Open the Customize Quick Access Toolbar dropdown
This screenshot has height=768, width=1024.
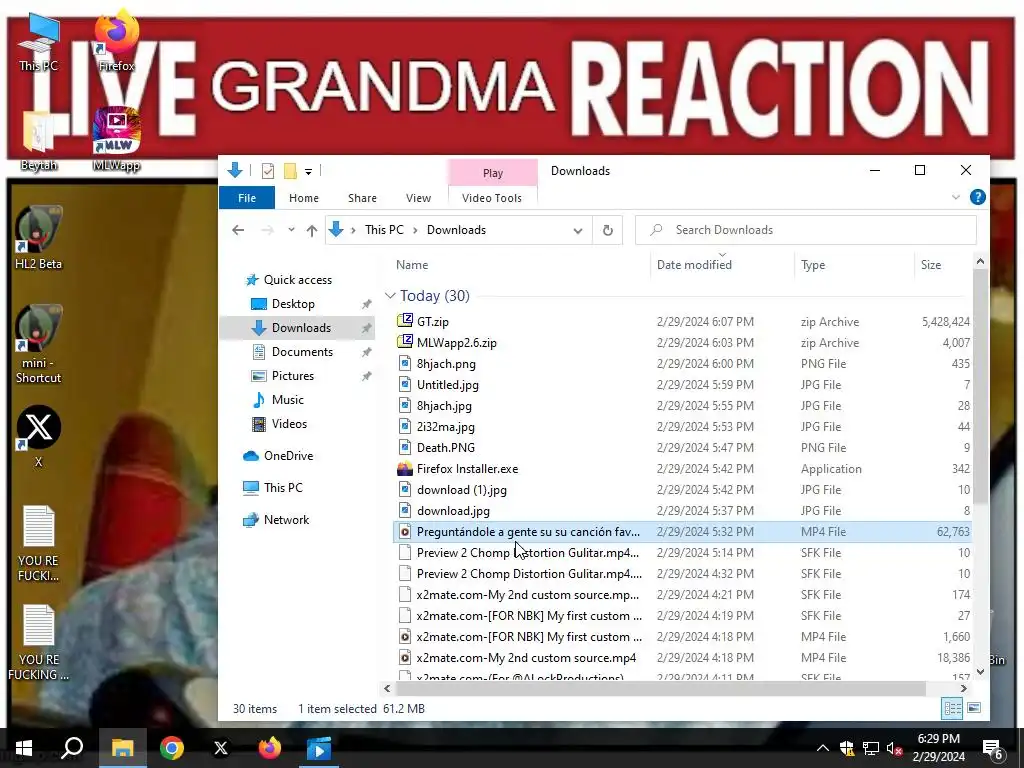coord(308,172)
